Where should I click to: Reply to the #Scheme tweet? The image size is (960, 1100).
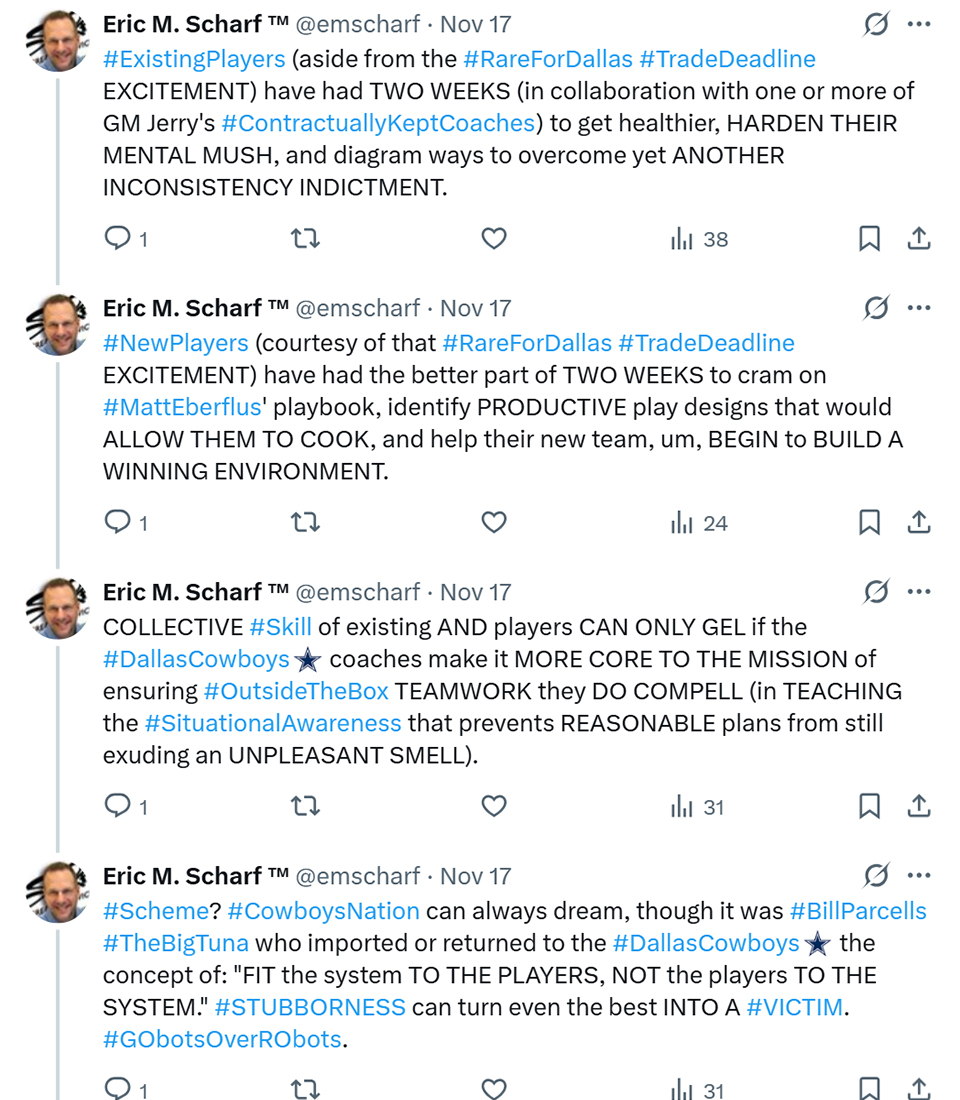[x=118, y=1089]
